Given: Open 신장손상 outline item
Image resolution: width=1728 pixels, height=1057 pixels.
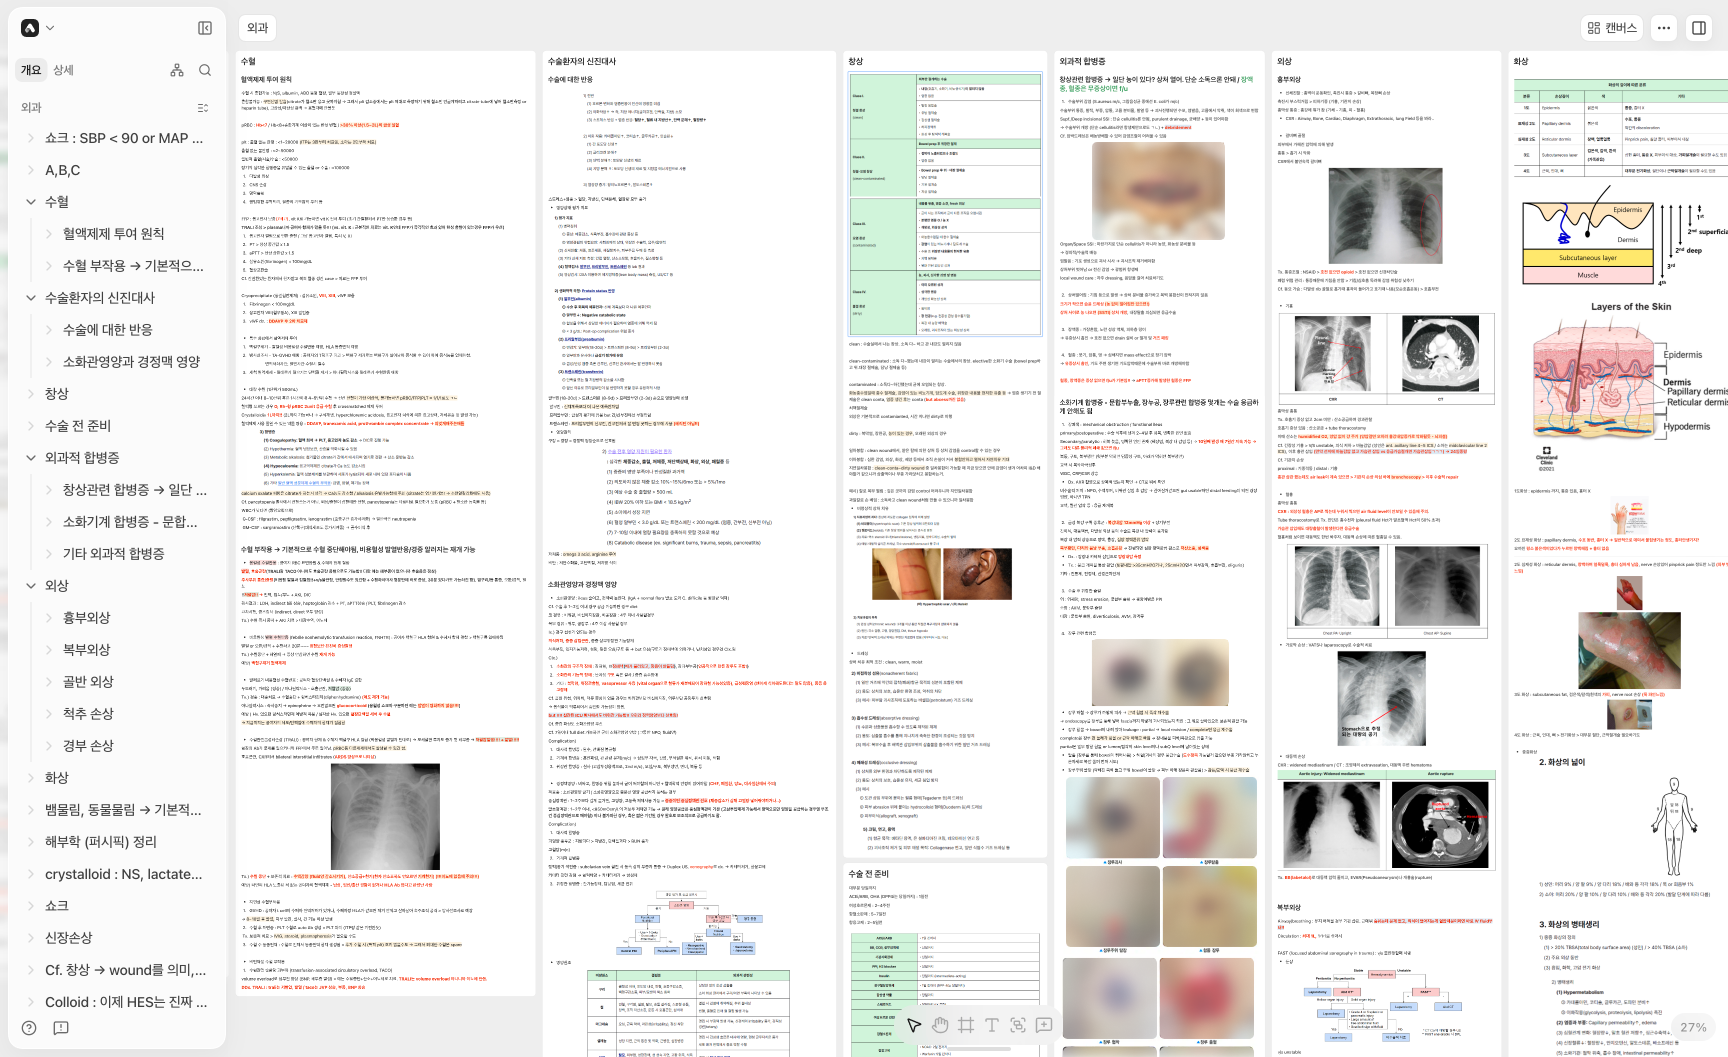Looking at the screenshot, I should (x=68, y=938).
